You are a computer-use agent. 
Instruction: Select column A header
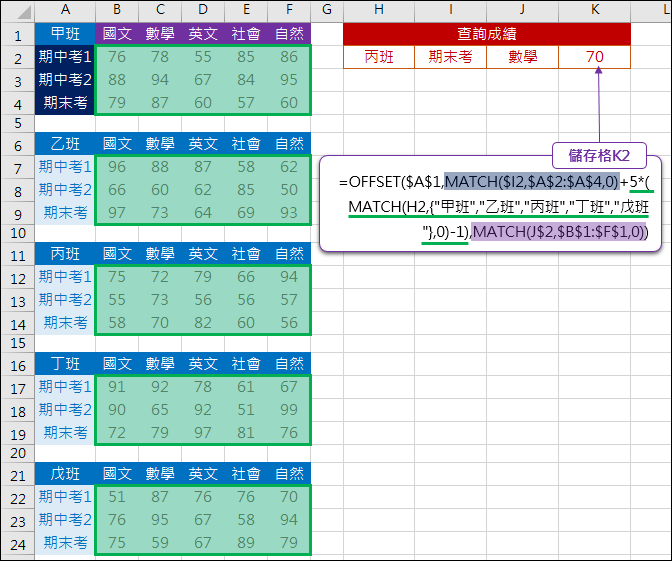pyautogui.click(x=65, y=9)
